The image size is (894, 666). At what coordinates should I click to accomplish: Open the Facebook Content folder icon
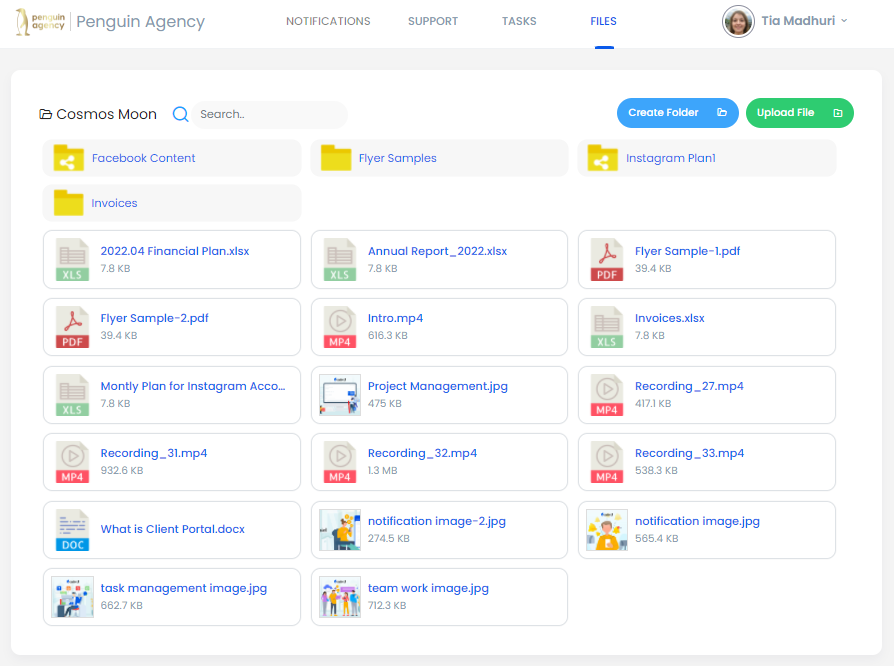[x=68, y=158]
